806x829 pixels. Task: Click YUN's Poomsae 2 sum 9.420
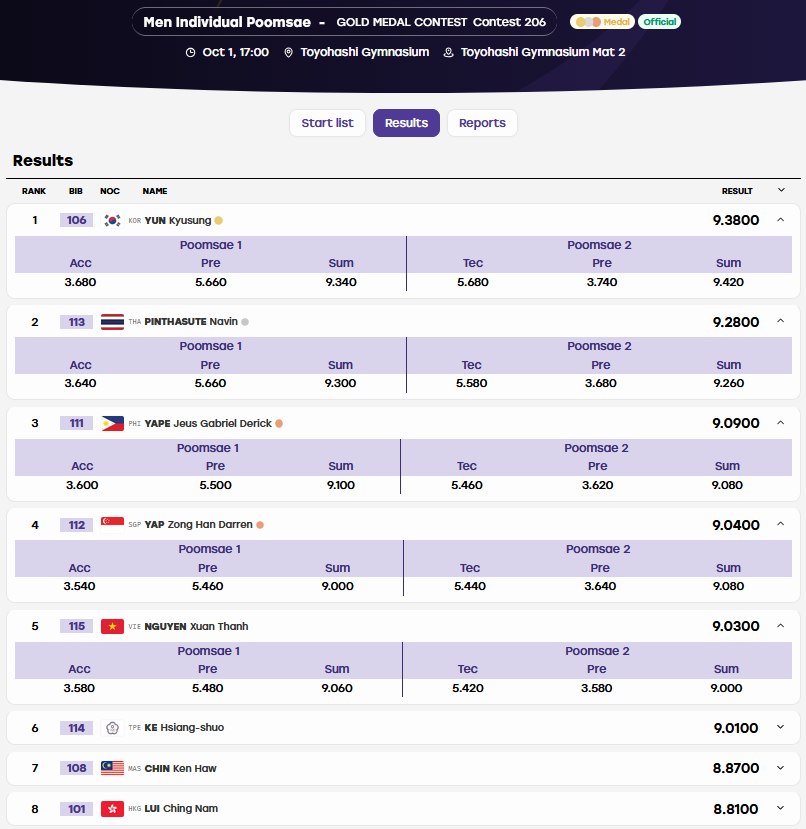[728, 282]
